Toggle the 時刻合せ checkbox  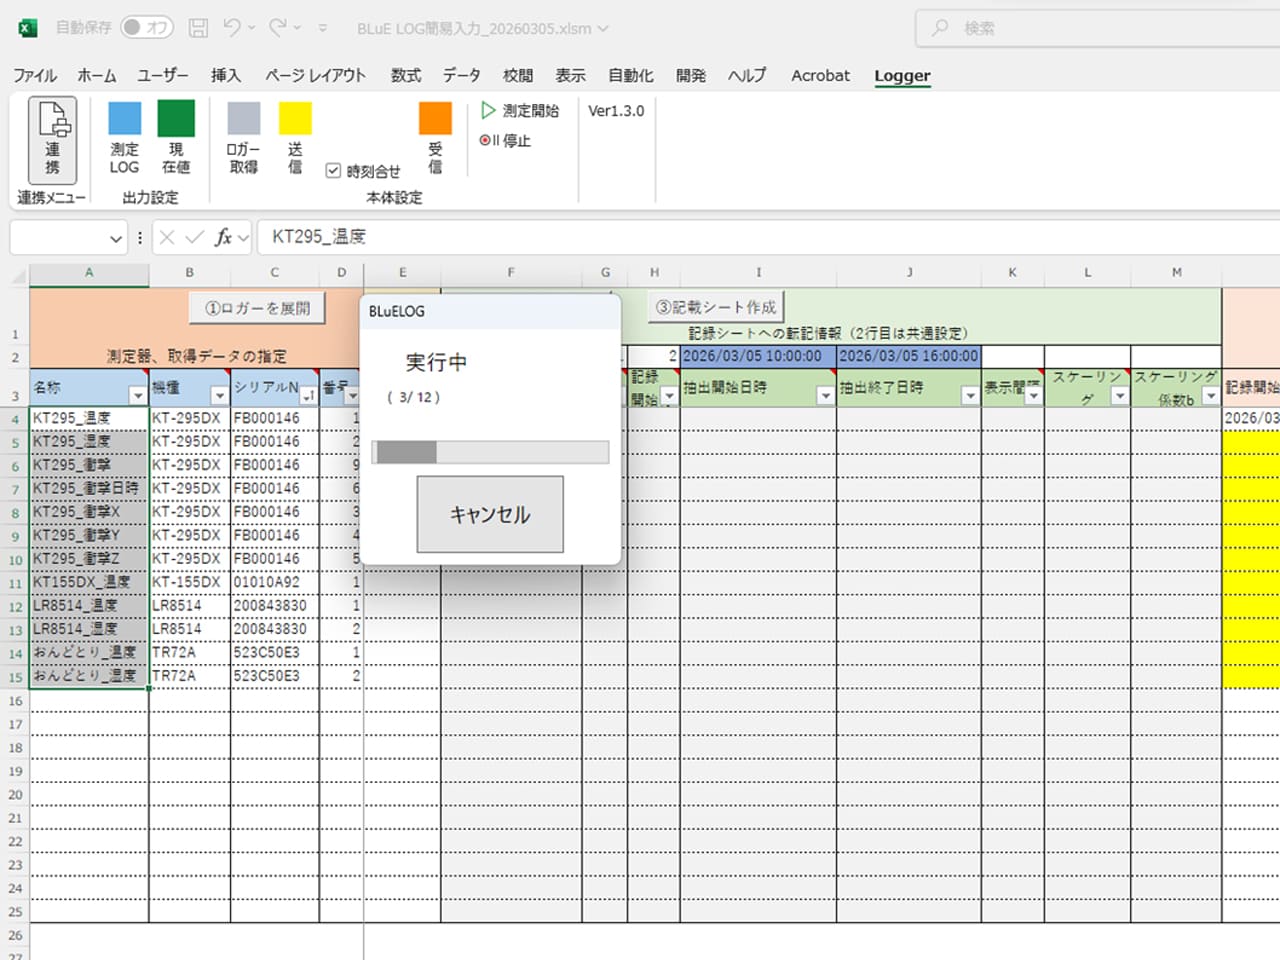click(x=334, y=171)
